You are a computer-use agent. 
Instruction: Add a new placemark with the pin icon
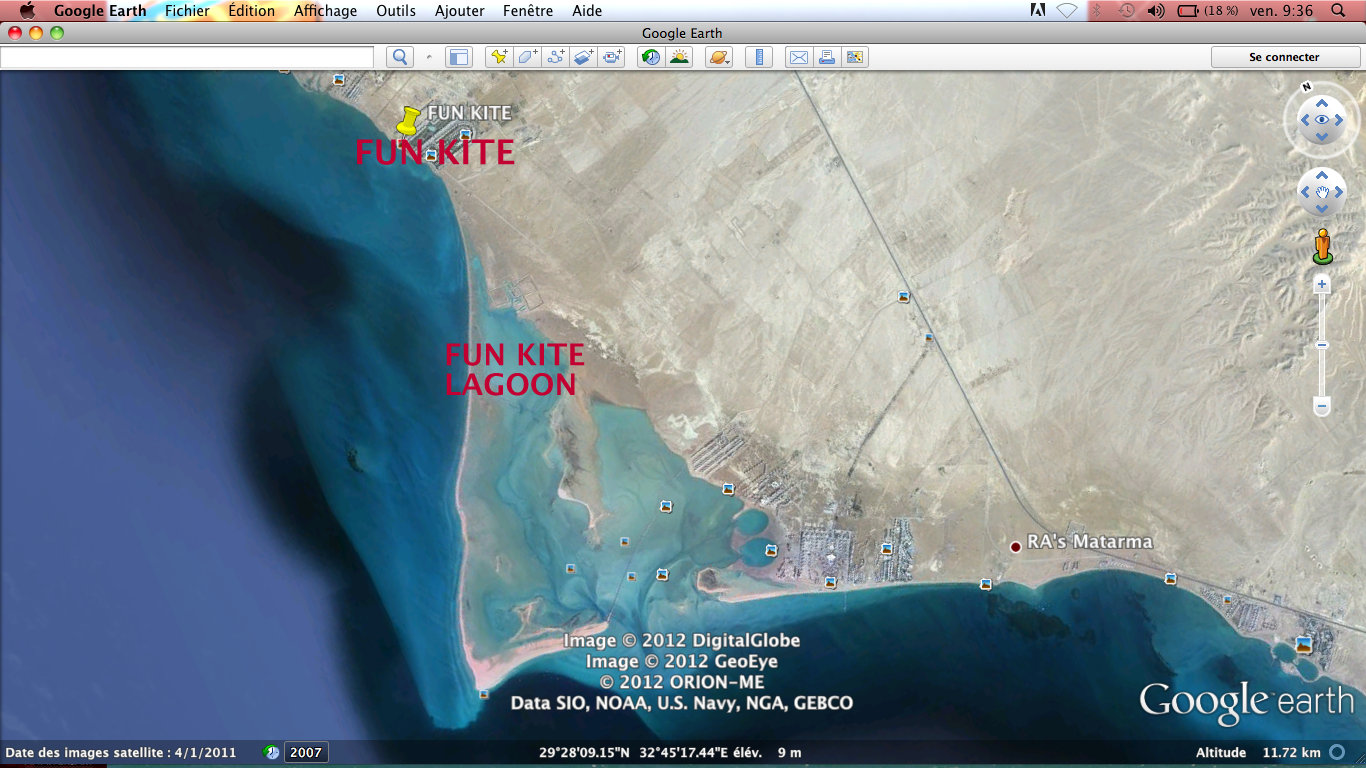coord(497,57)
